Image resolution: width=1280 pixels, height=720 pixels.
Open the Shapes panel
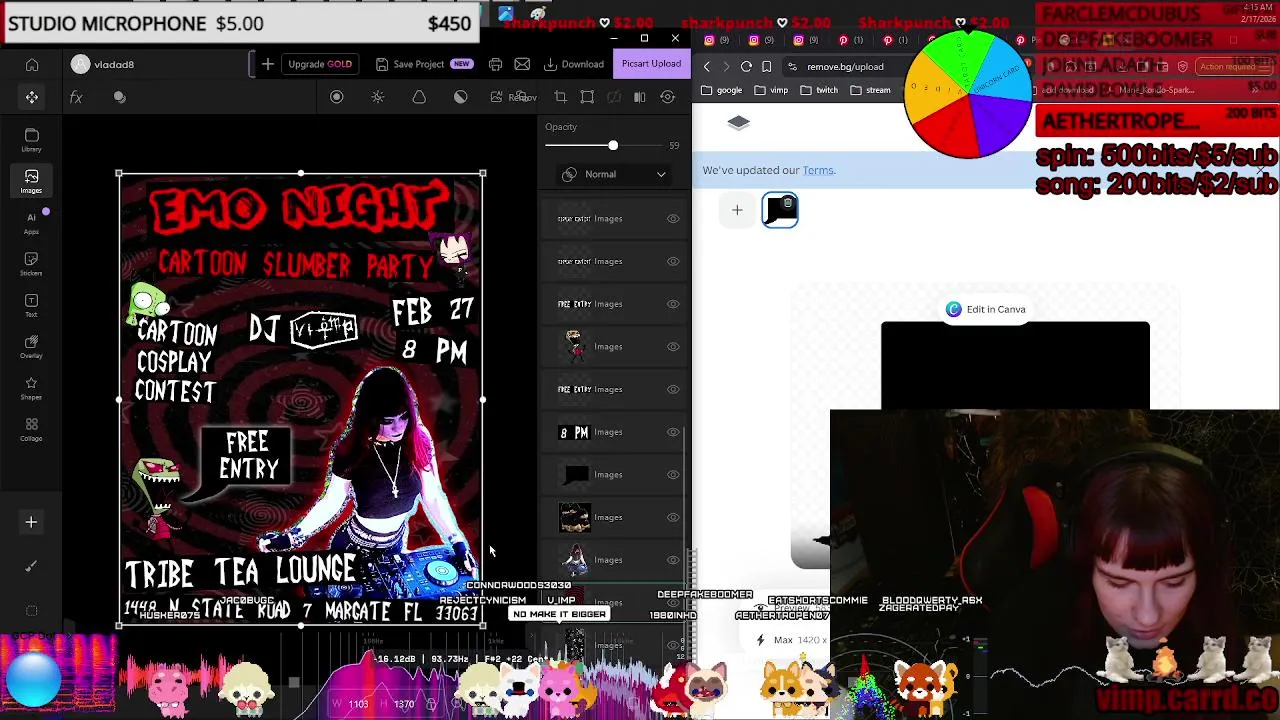tap(31, 389)
